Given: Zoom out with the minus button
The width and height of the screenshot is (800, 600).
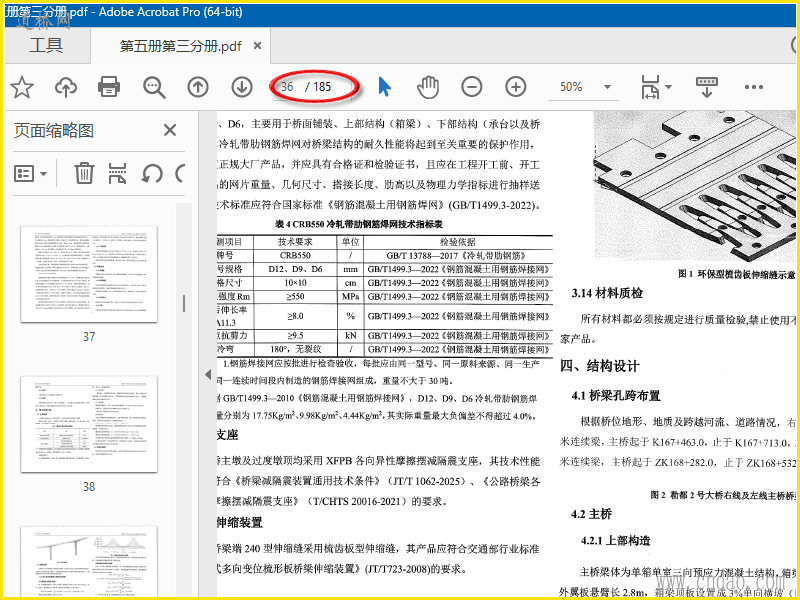Looking at the screenshot, I should pos(471,87).
